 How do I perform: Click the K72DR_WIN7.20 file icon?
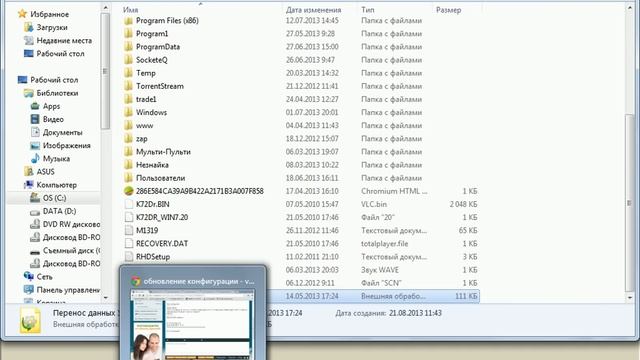click(x=129, y=217)
